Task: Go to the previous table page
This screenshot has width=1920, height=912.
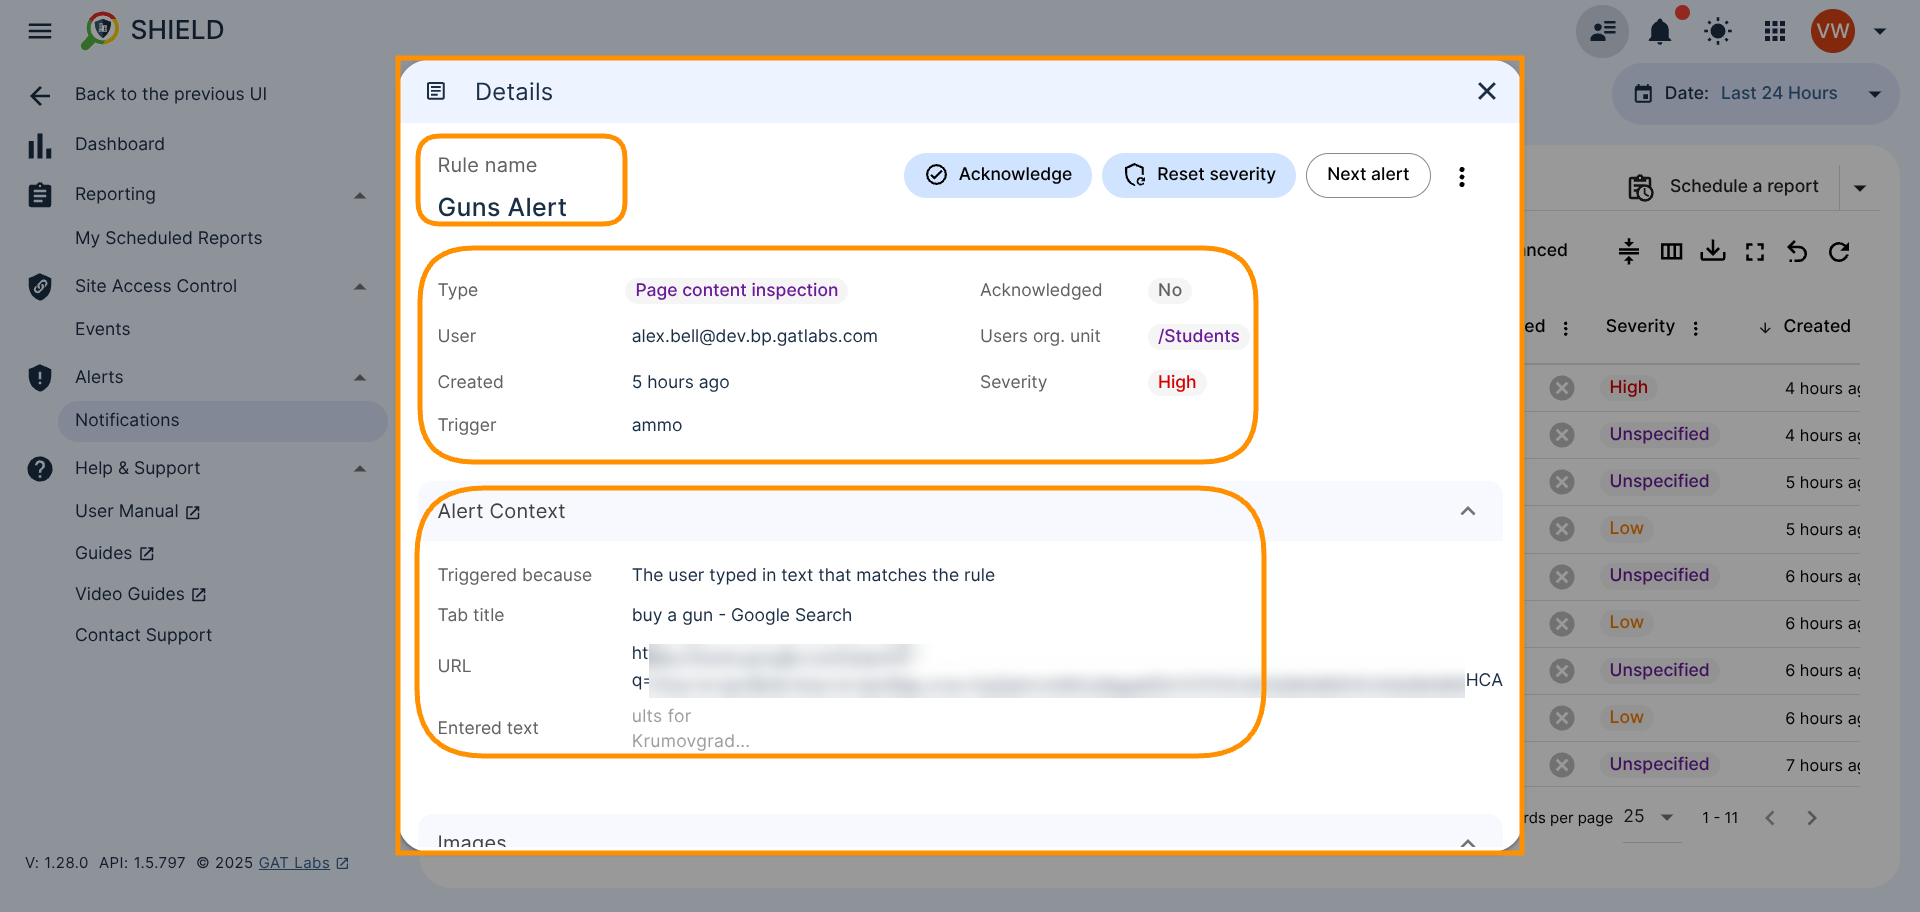Action: point(1770,818)
